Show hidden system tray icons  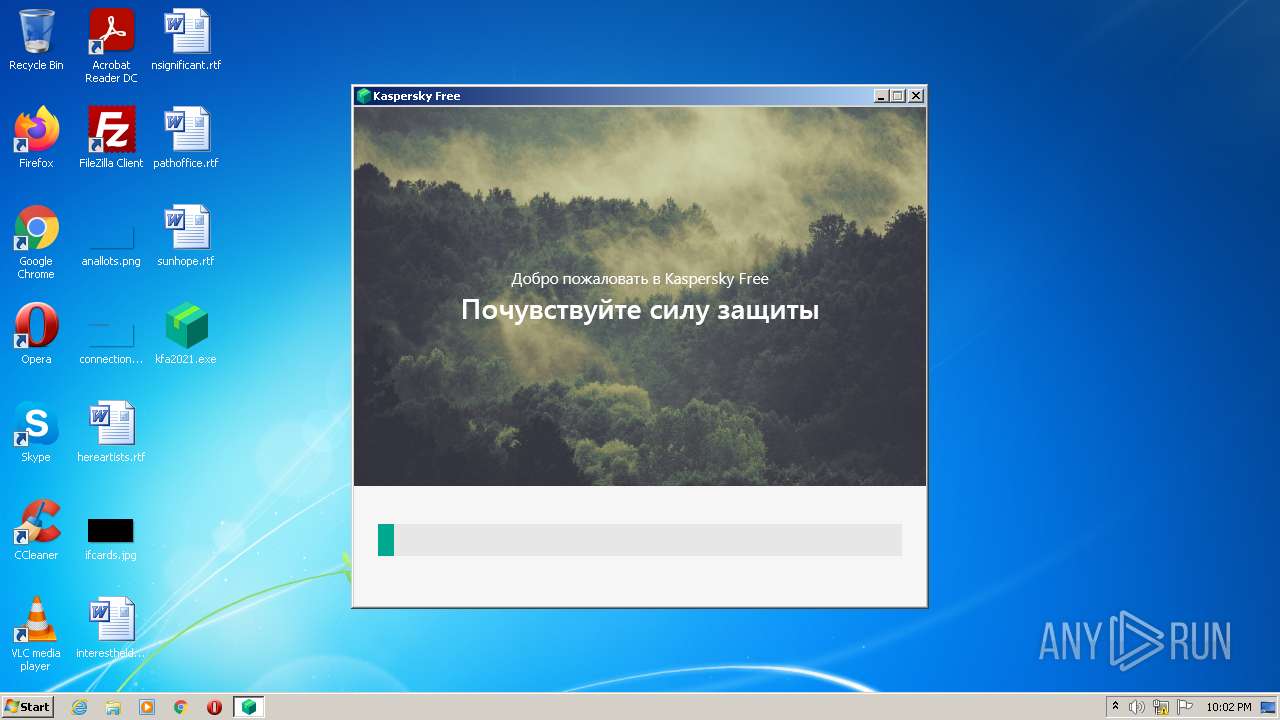pyautogui.click(x=1116, y=707)
